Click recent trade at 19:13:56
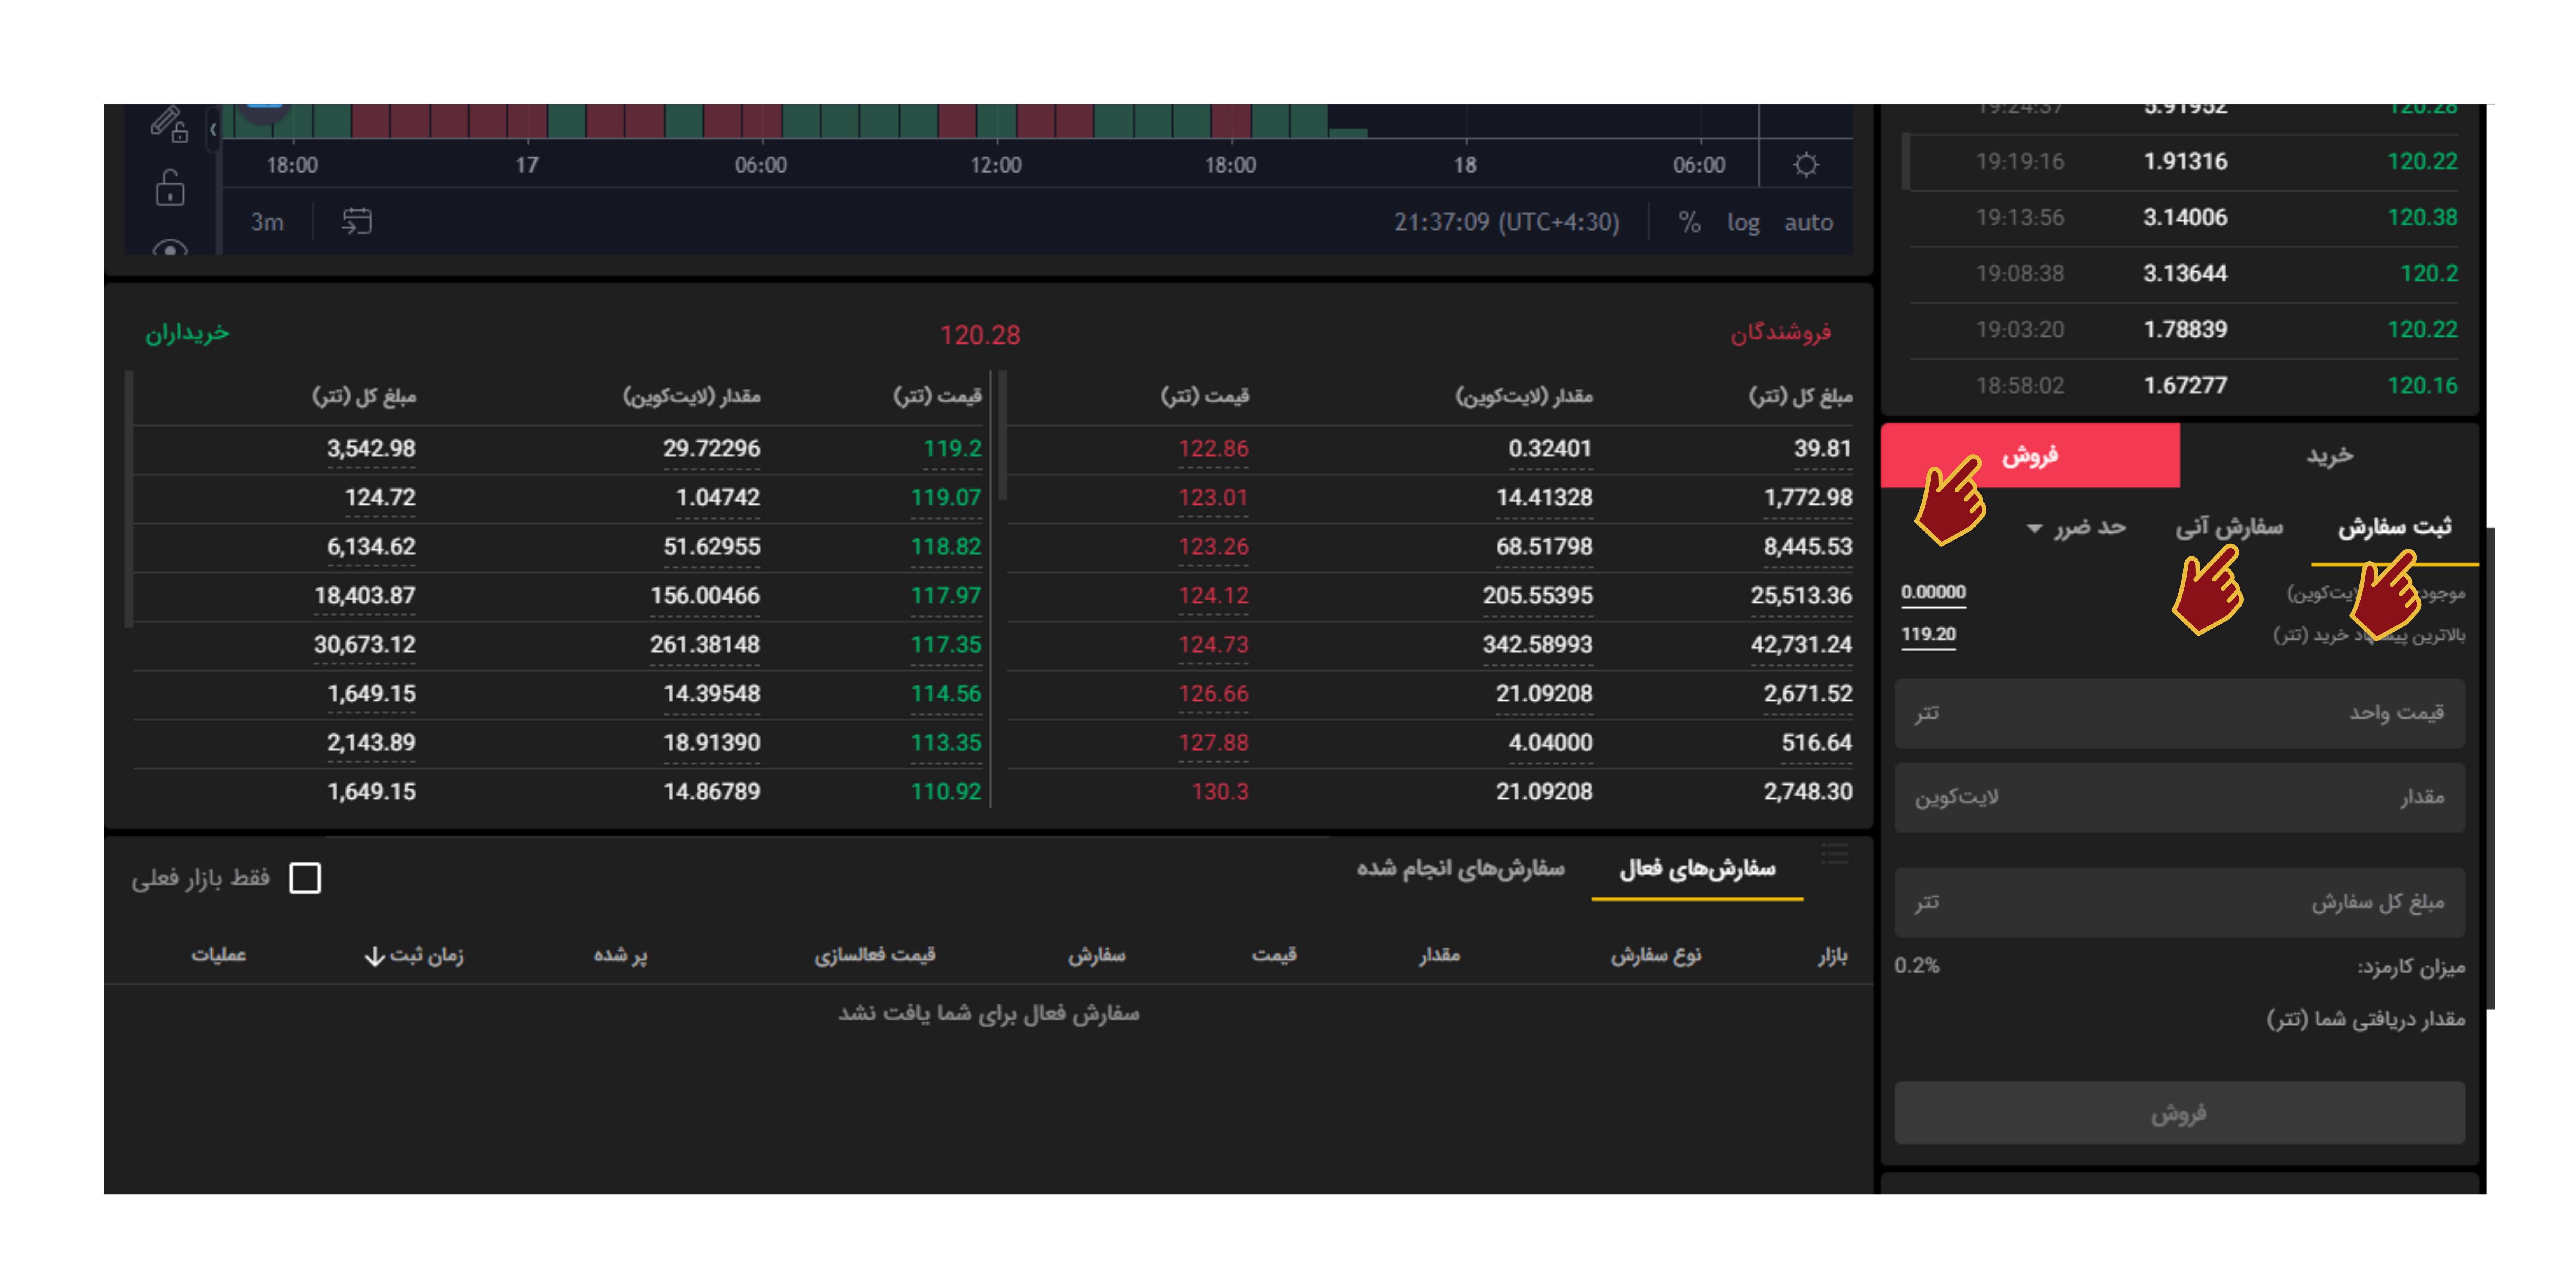The height and width of the screenshot is (1288, 2576). [2184, 218]
